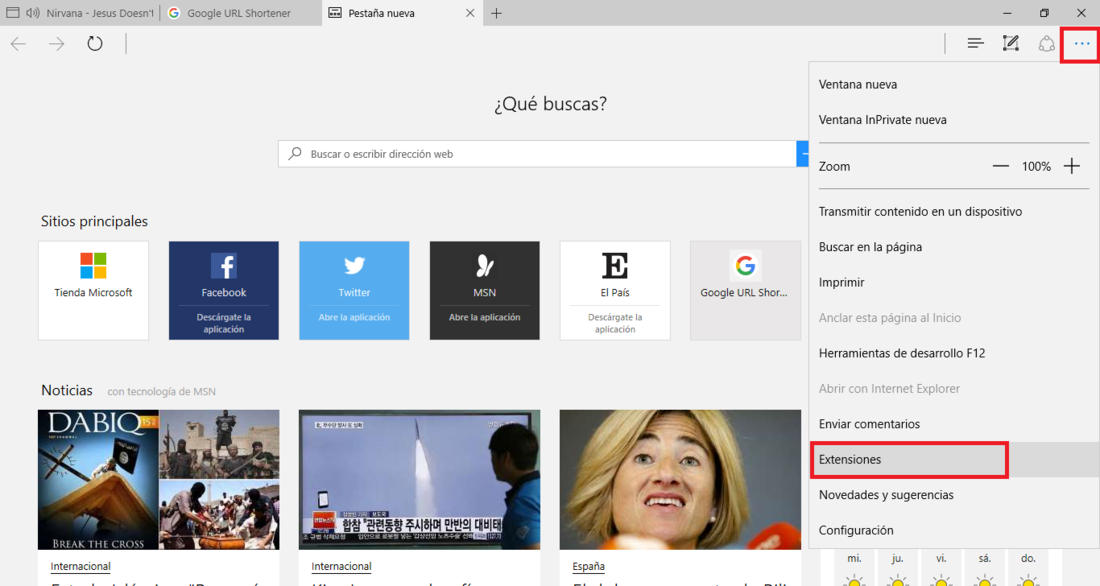Switch to the Nirvana - Jesus Doesn't tab
This screenshot has height=586, width=1100.
(80, 13)
